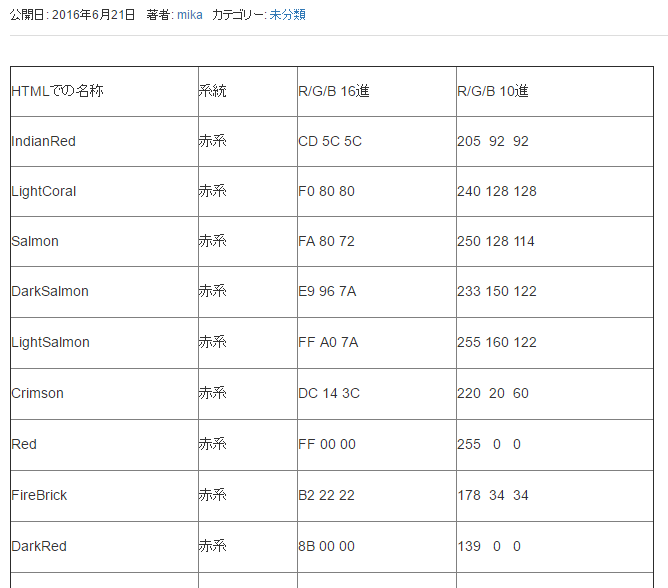
Task: Select the R/G/B 10進 column header
Action: pyautogui.click(x=493, y=91)
